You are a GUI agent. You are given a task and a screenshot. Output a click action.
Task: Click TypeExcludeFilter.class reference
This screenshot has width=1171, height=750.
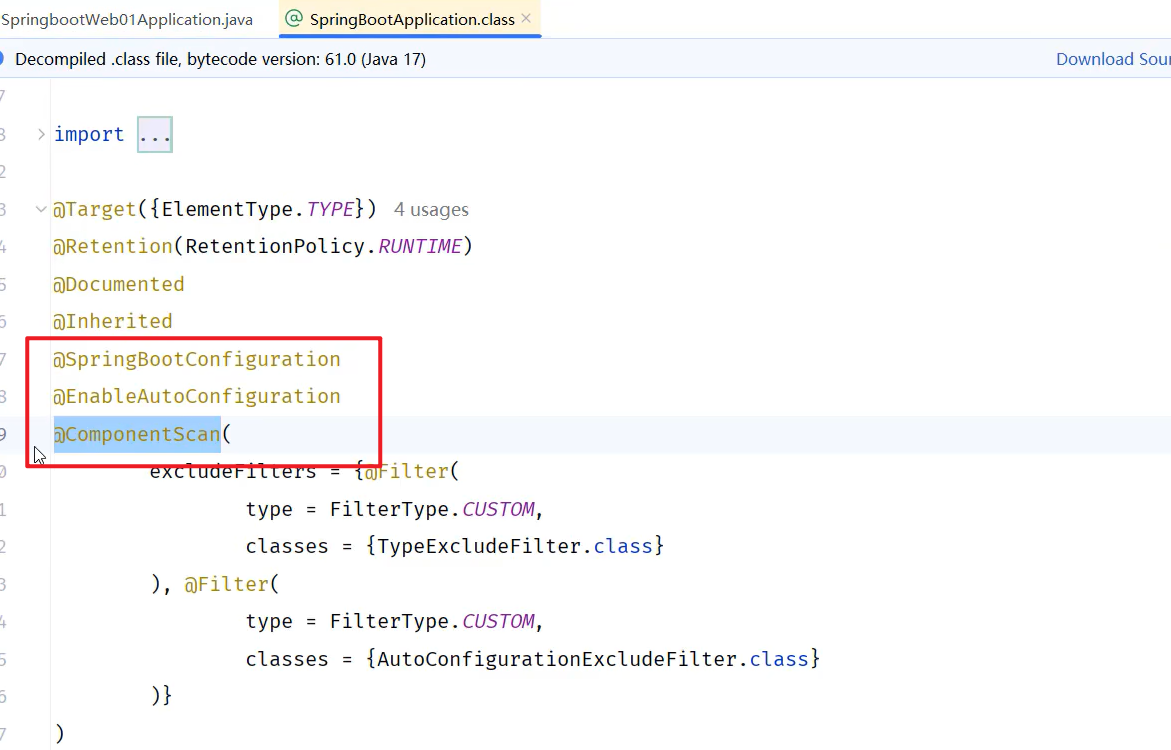515,547
